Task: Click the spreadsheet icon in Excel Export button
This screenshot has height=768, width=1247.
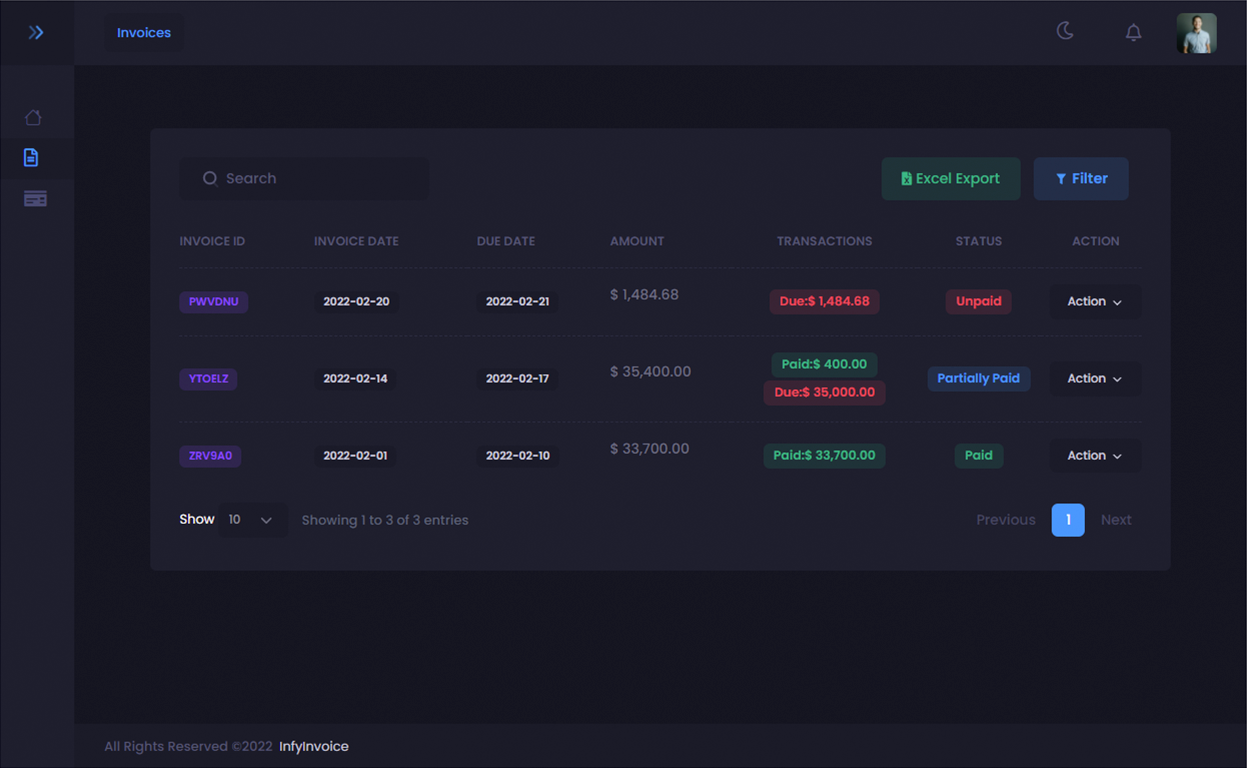Action: coord(906,178)
